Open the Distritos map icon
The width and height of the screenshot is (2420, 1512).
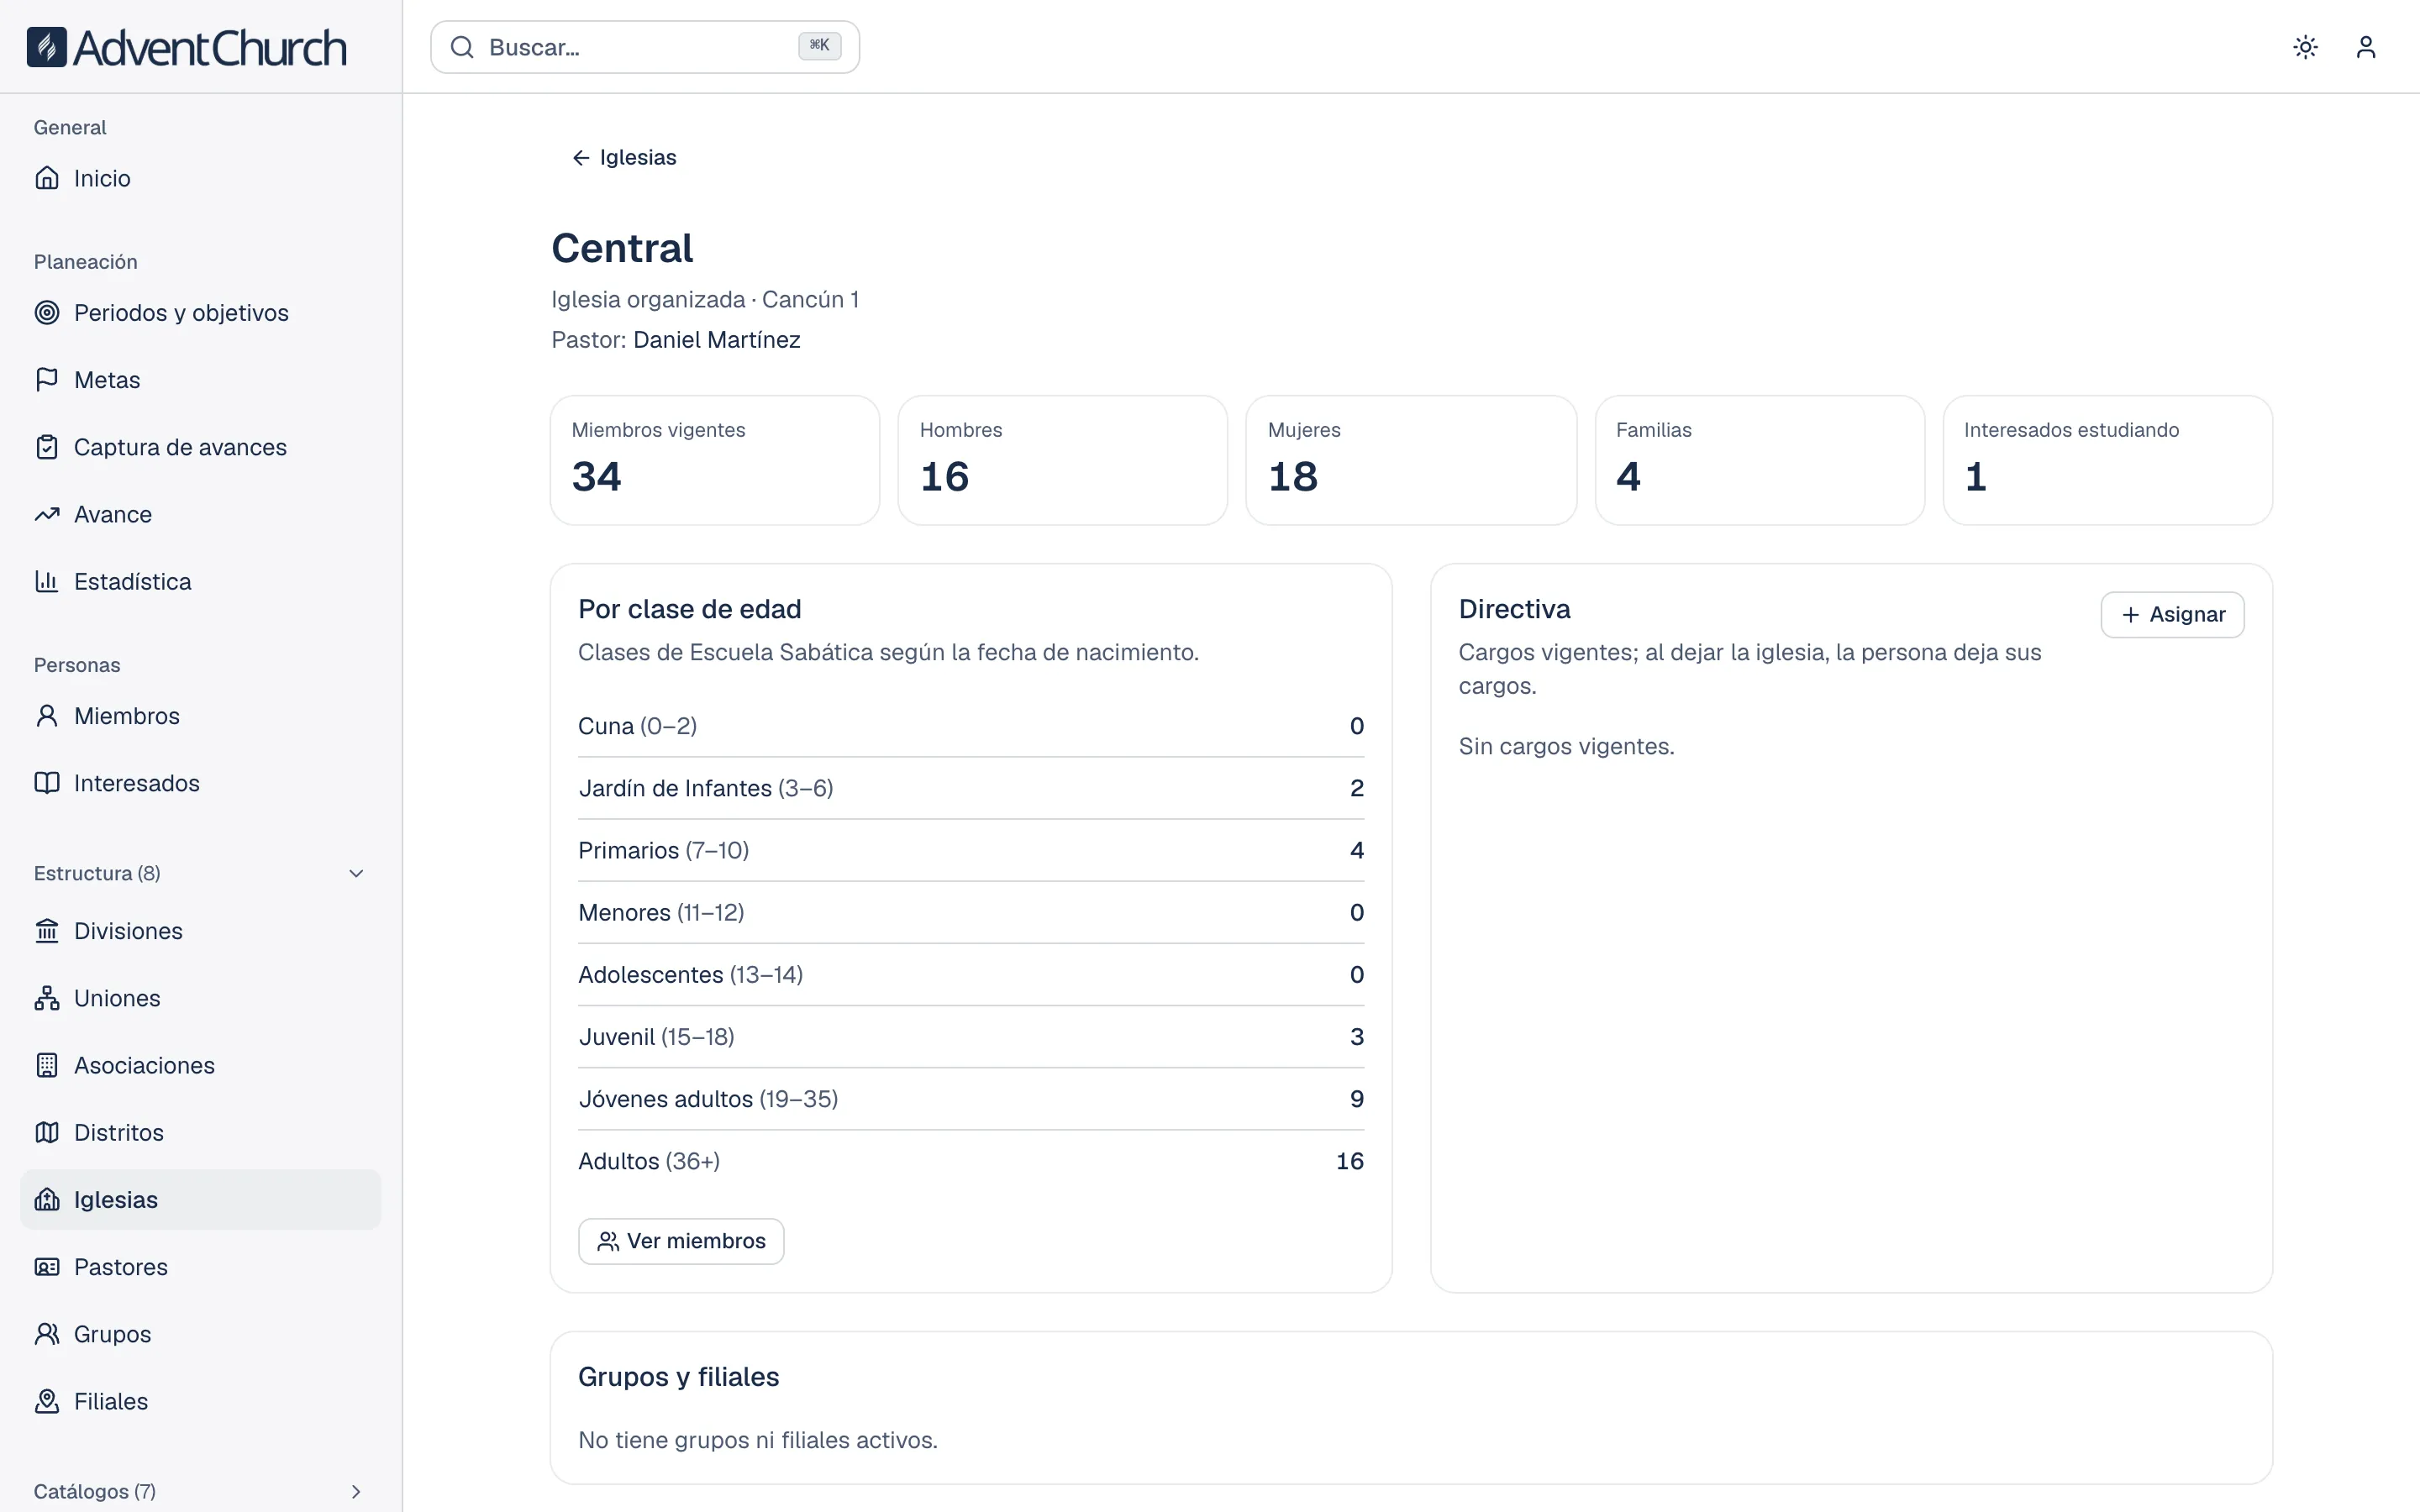(47, 1132)
